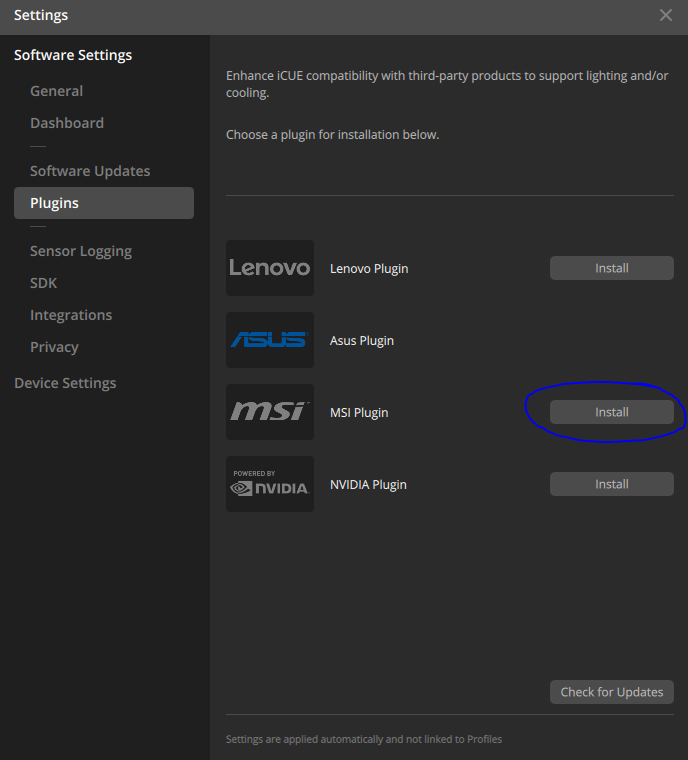Click 'Choose a plugin for installation below' text
The image size is (688, 760).
(x=333, y=135)
